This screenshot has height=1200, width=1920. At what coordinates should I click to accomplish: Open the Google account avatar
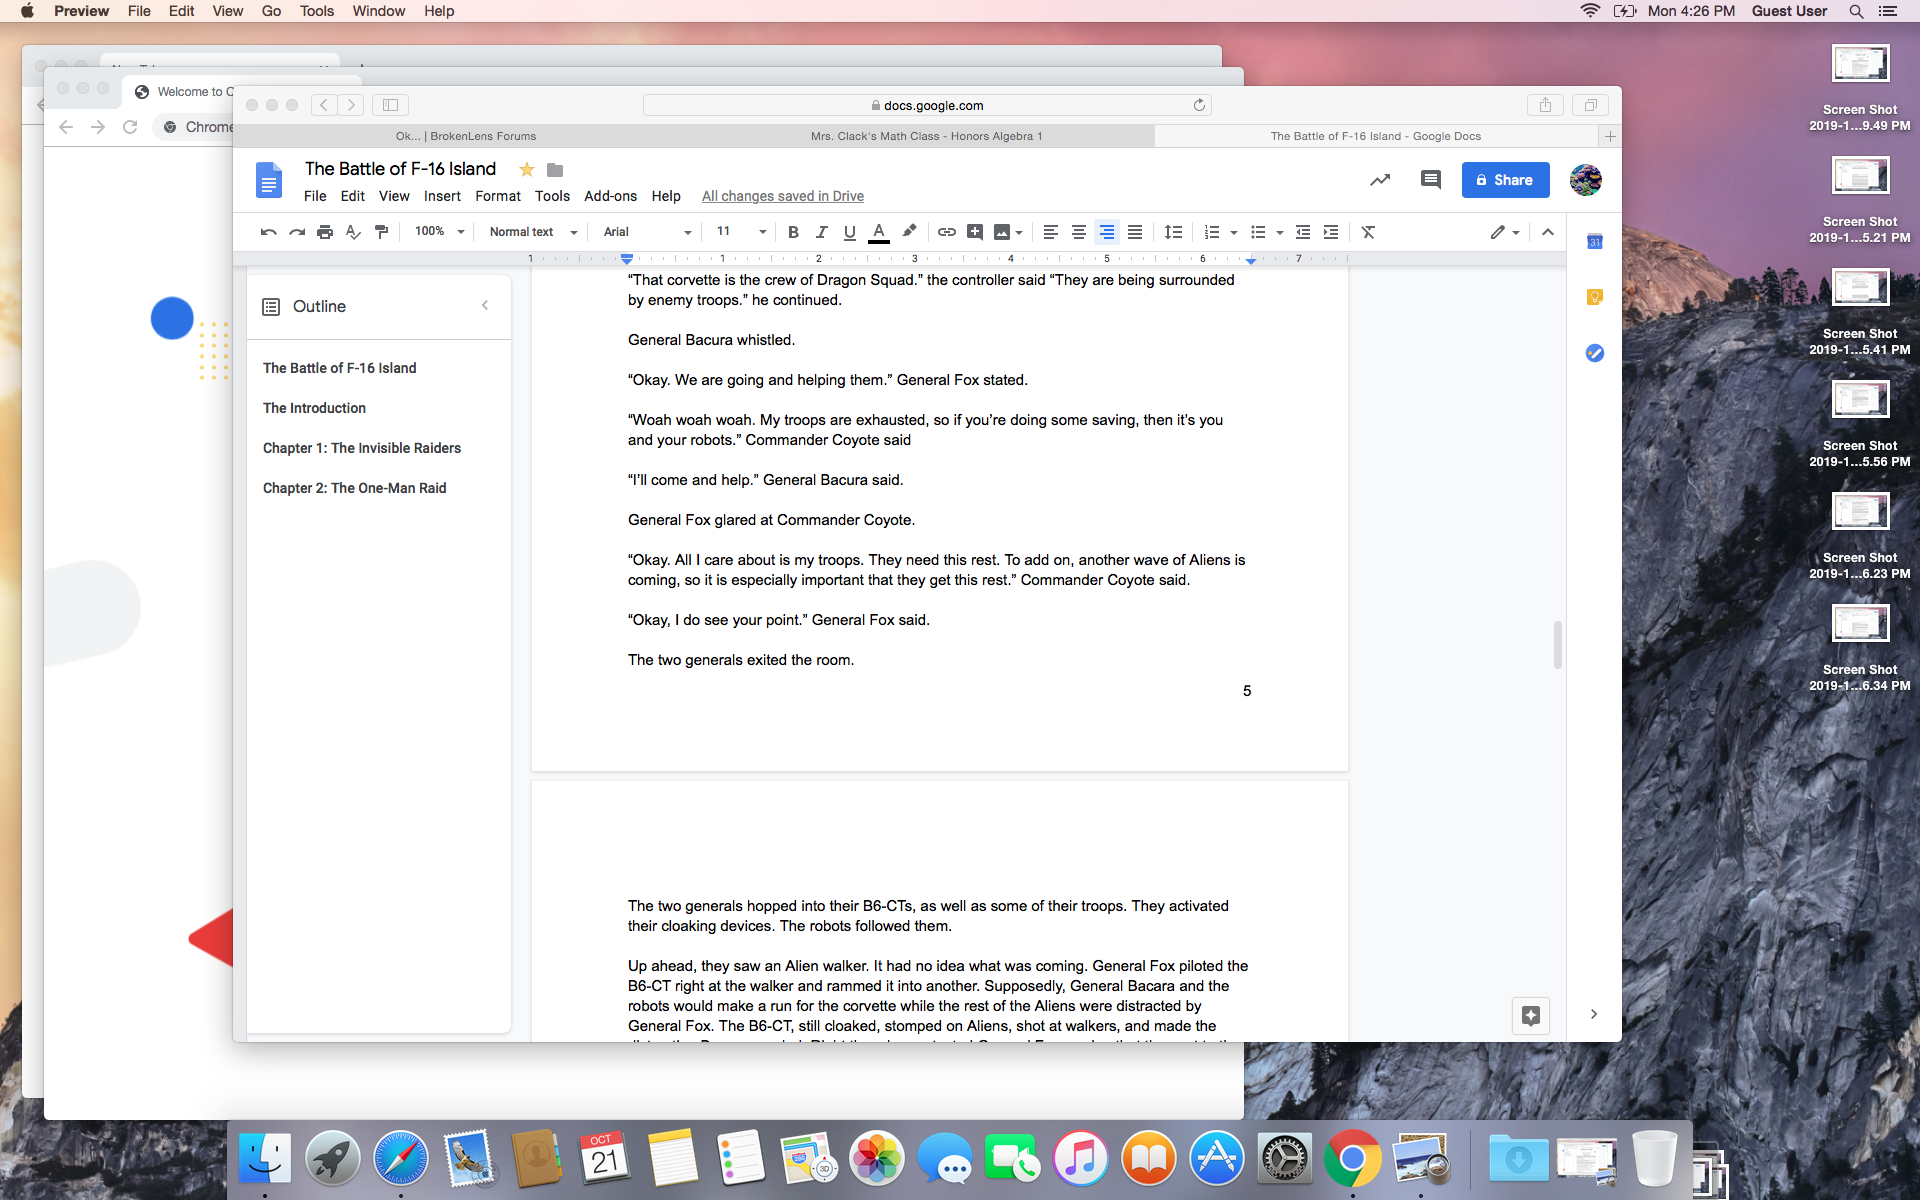(1585, 180)
